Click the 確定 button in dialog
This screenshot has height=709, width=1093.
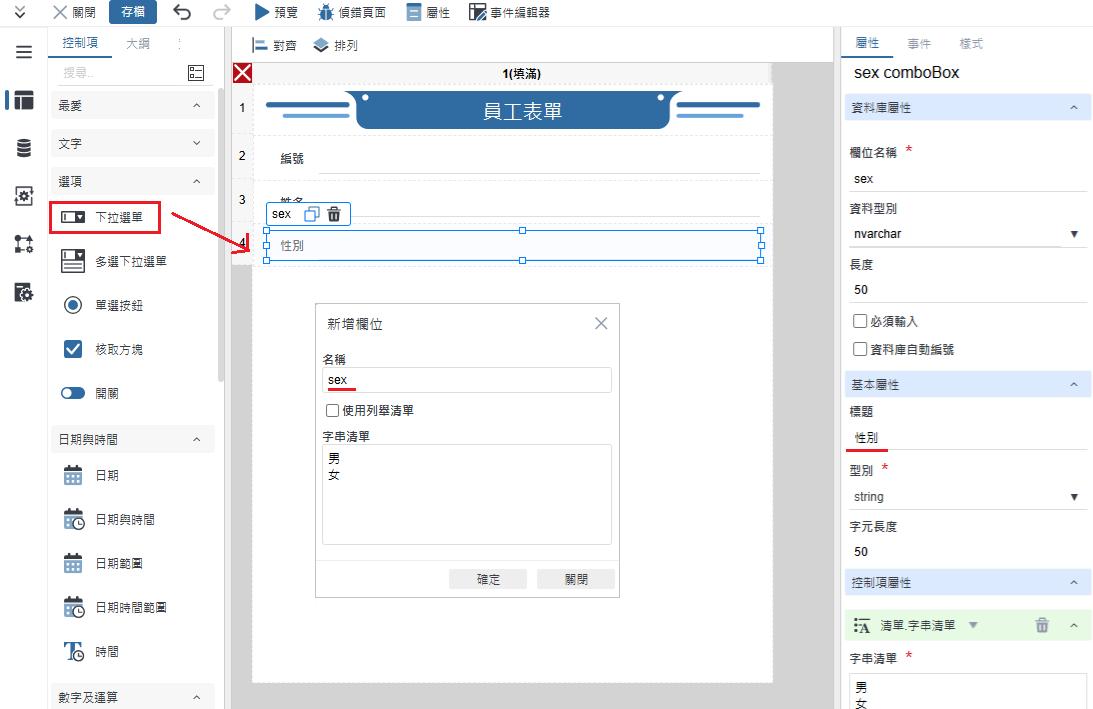point(488,579)
